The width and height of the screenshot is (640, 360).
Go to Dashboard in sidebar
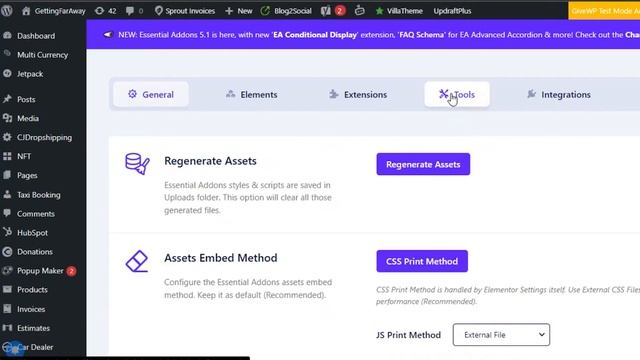[36, 36]
